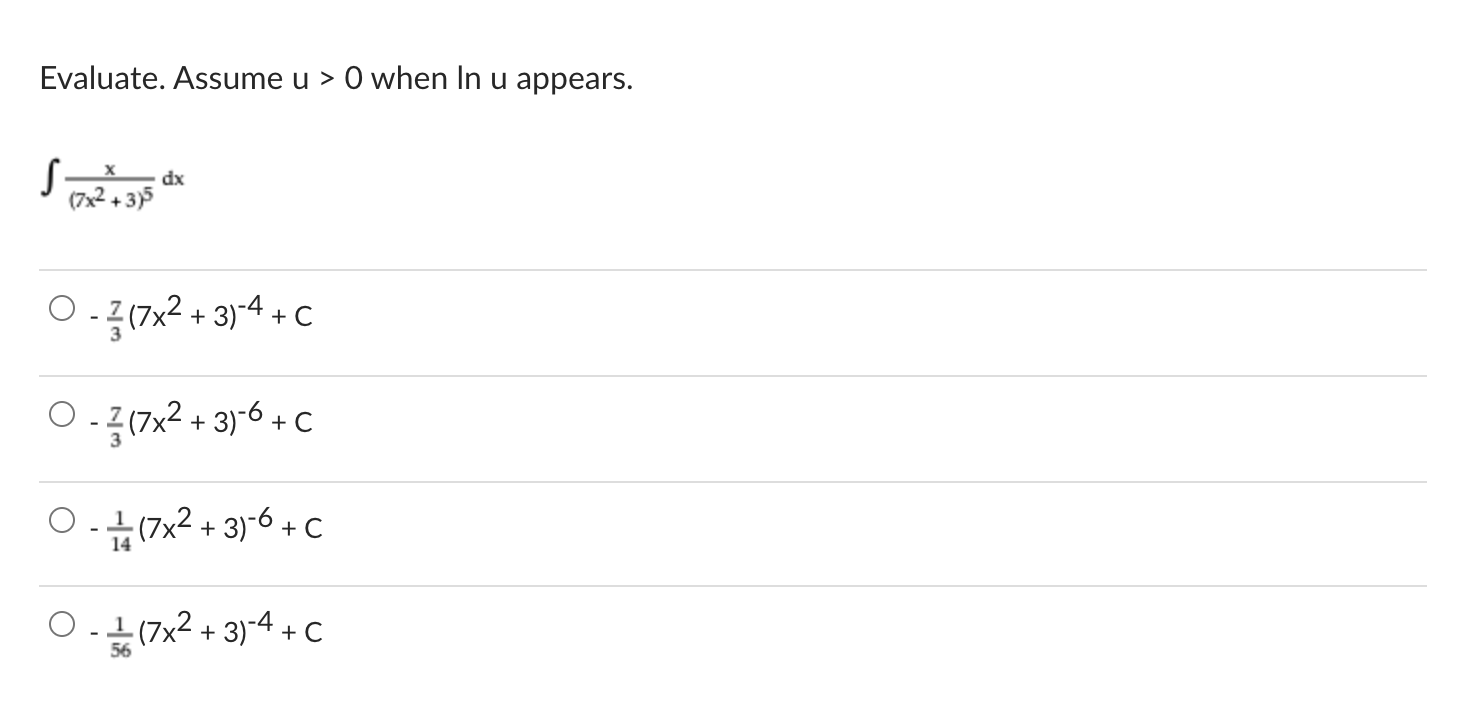Select the third radio button option

(x=60, y=518)
